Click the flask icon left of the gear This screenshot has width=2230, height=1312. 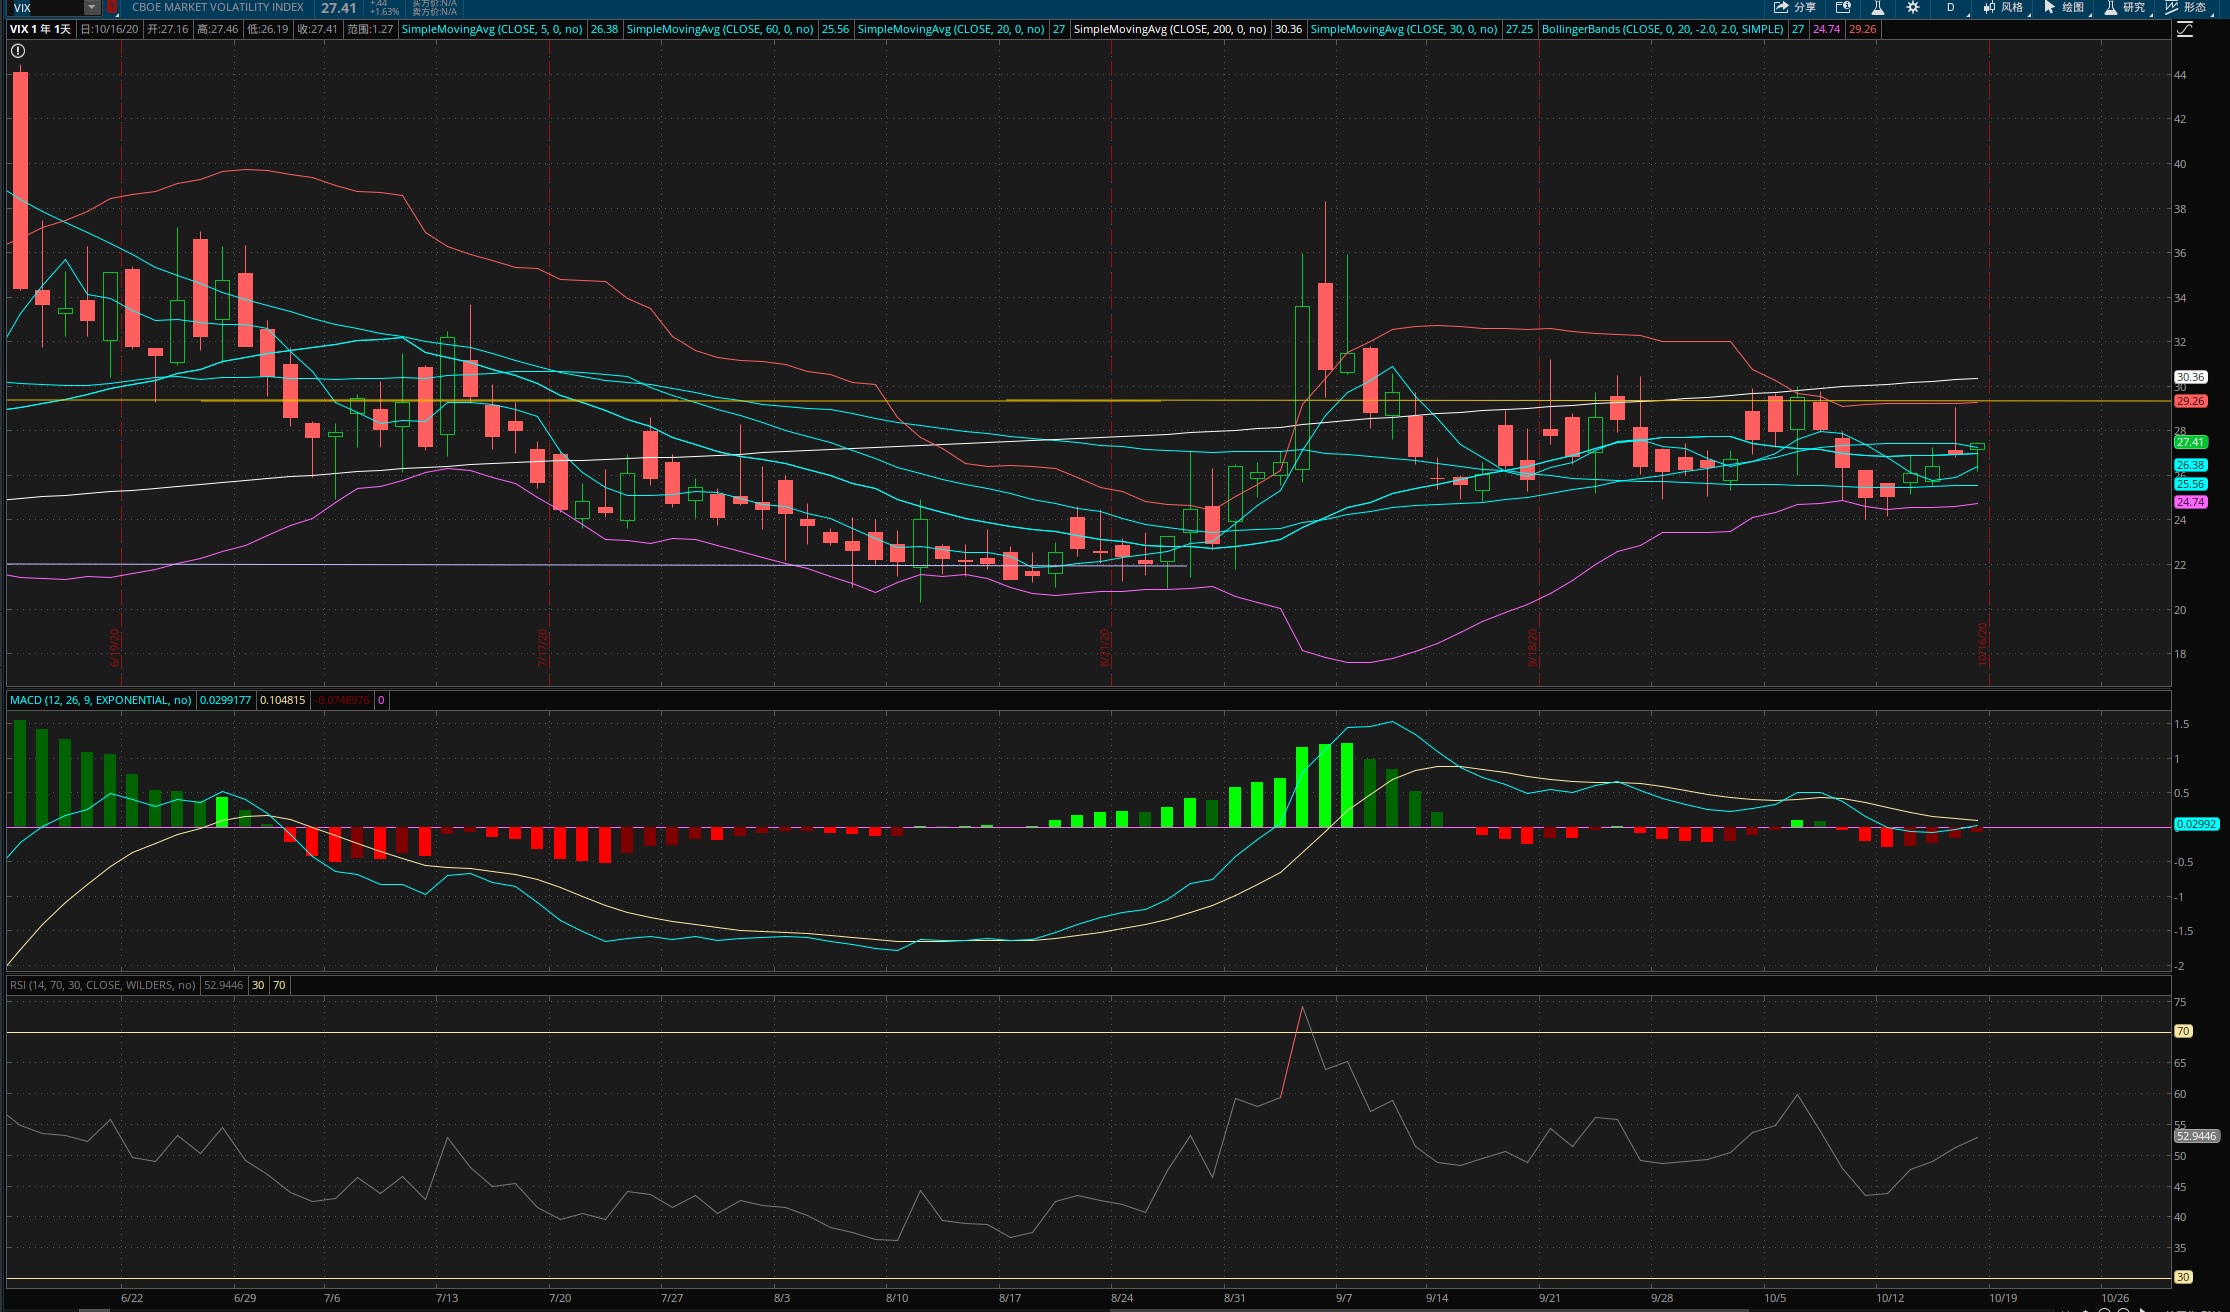click(1877, 7)
